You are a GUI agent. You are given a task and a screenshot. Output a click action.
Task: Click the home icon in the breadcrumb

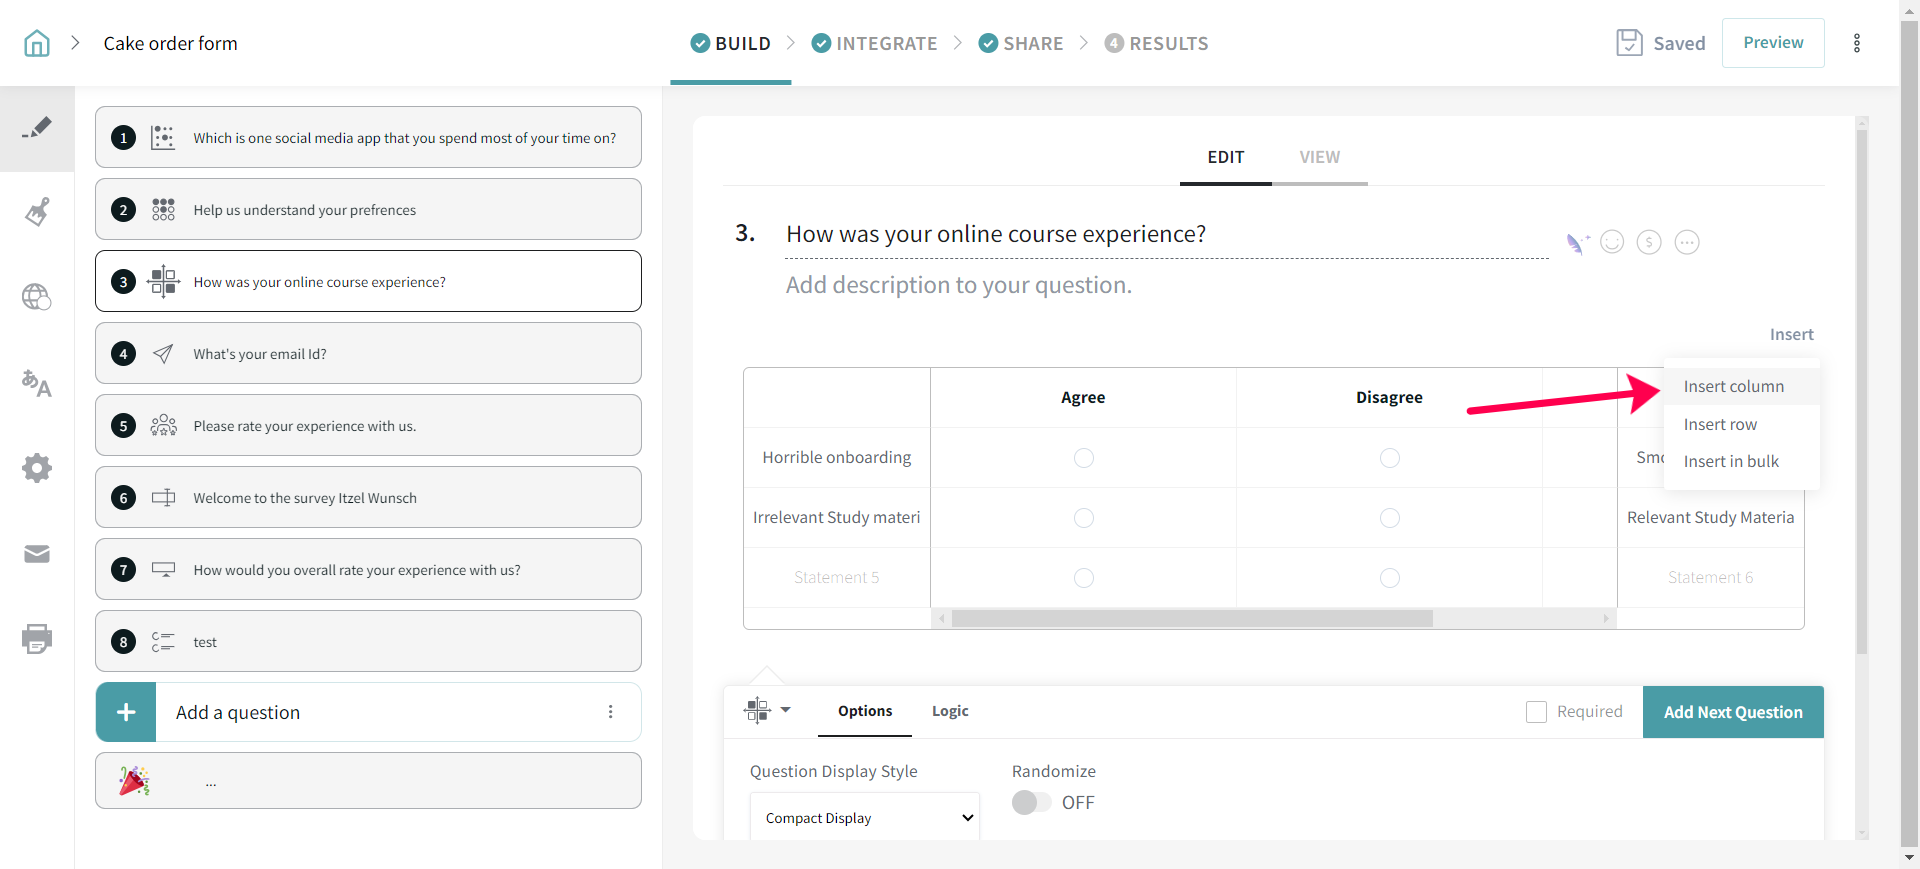point(37,43)
